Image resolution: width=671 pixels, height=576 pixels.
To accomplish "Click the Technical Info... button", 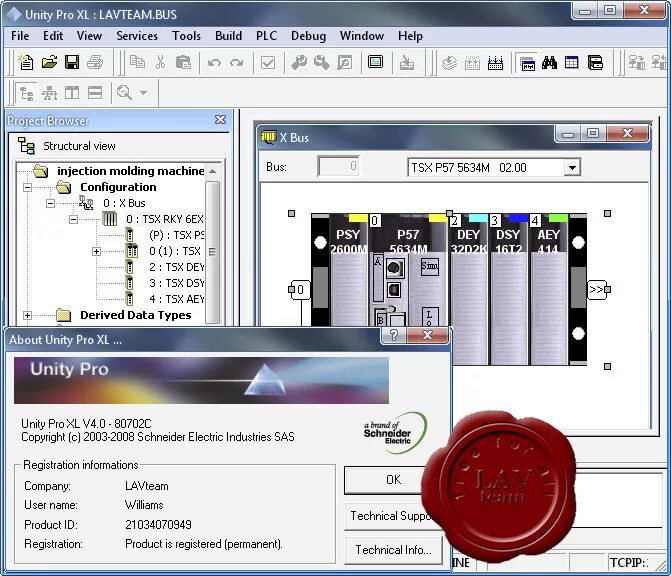I will [x=393, y=549].
